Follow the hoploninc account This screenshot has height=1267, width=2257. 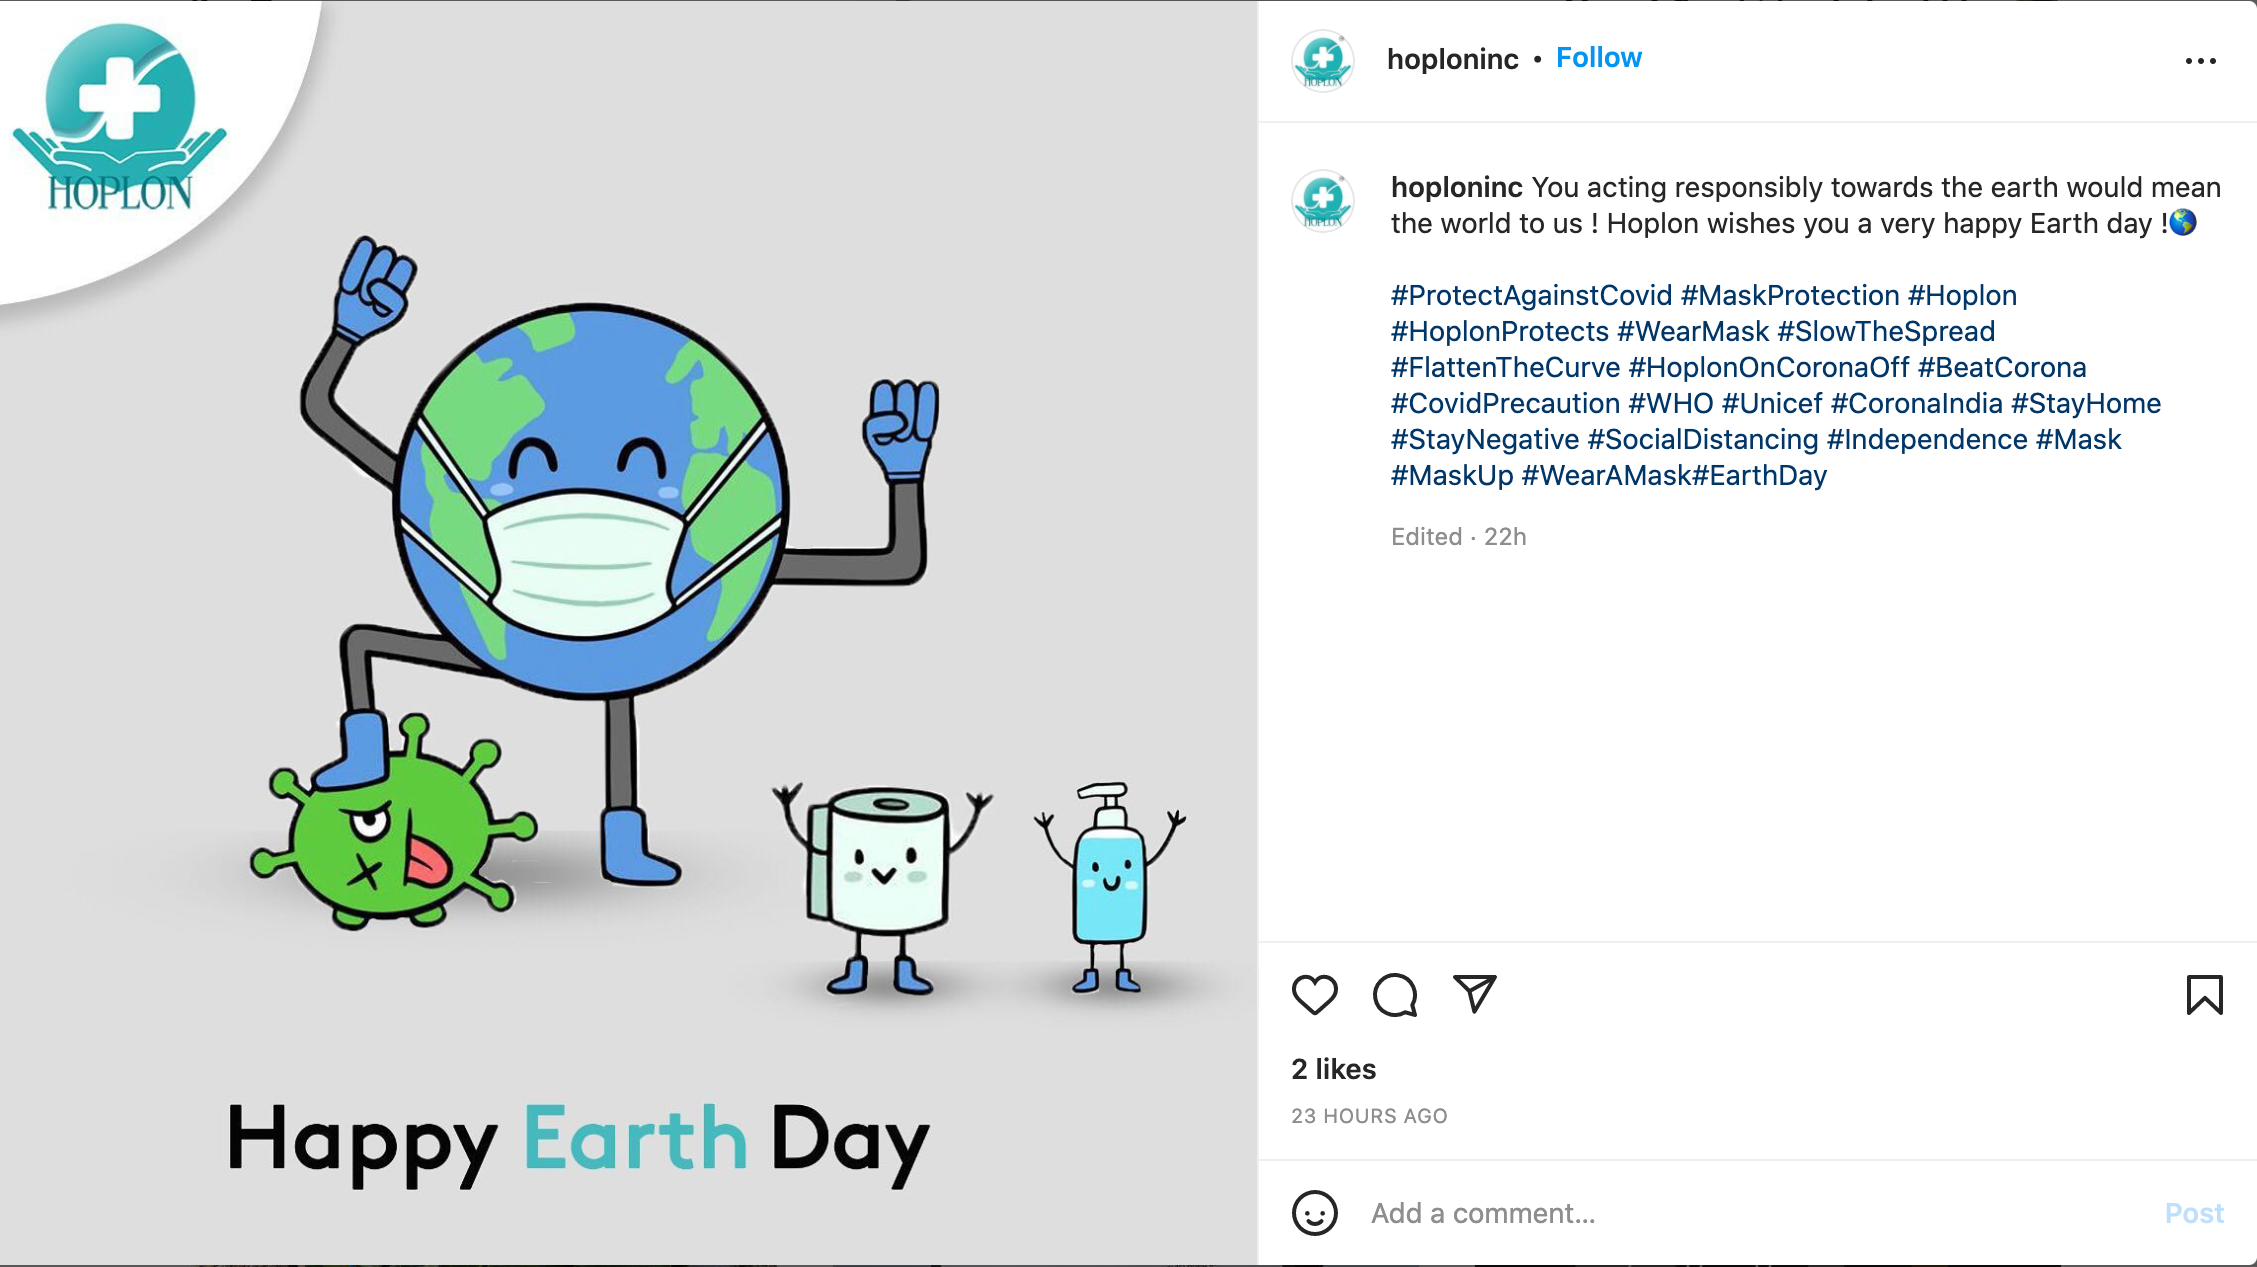click(x=1598, y=58)
